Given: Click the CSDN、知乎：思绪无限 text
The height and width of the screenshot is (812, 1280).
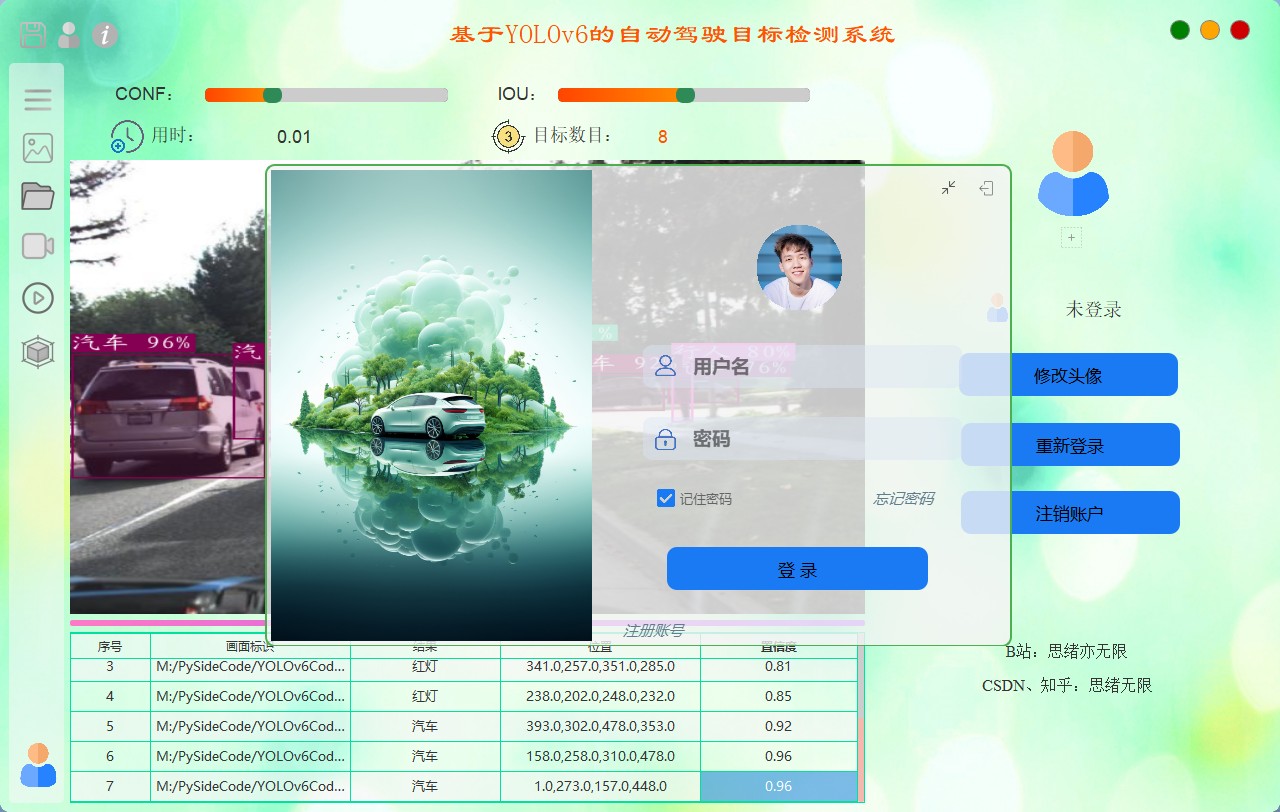Looking at the screenshot, I should coord(1067,685).
